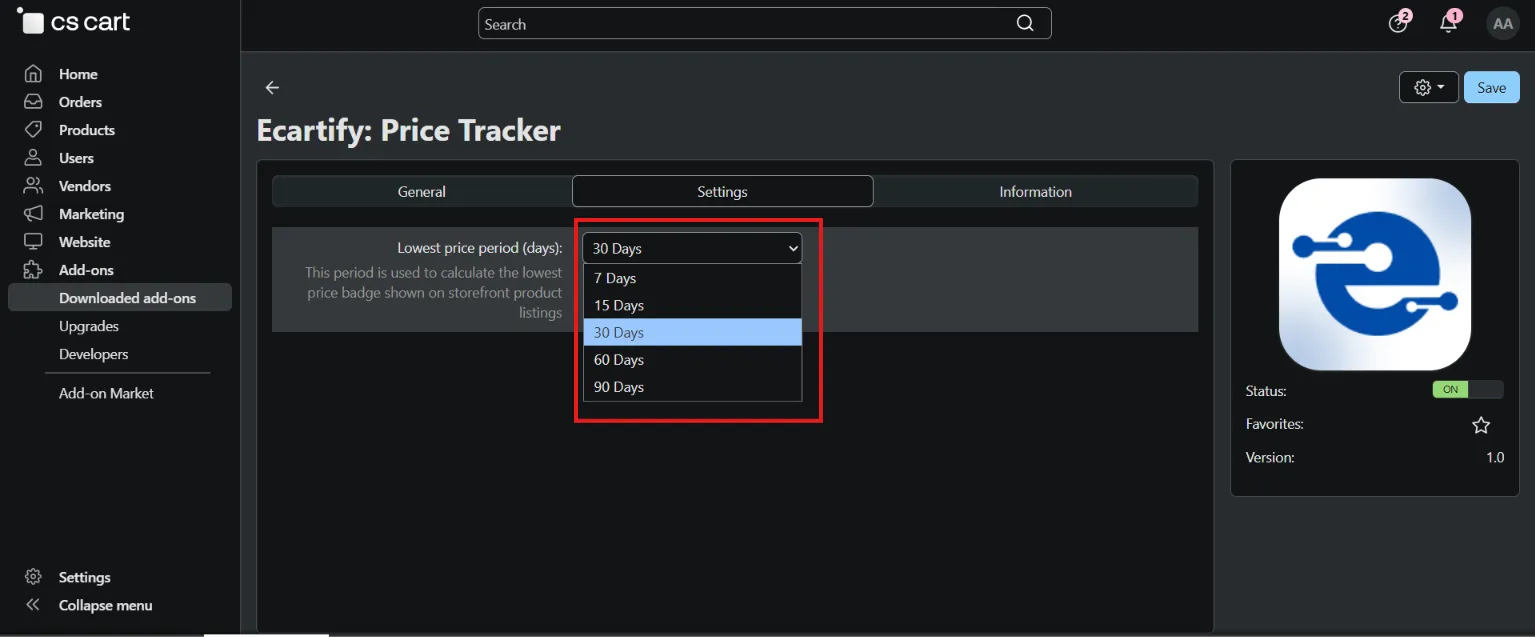
Task: Click the Orders inbox icon
Action: coord(33,102)
